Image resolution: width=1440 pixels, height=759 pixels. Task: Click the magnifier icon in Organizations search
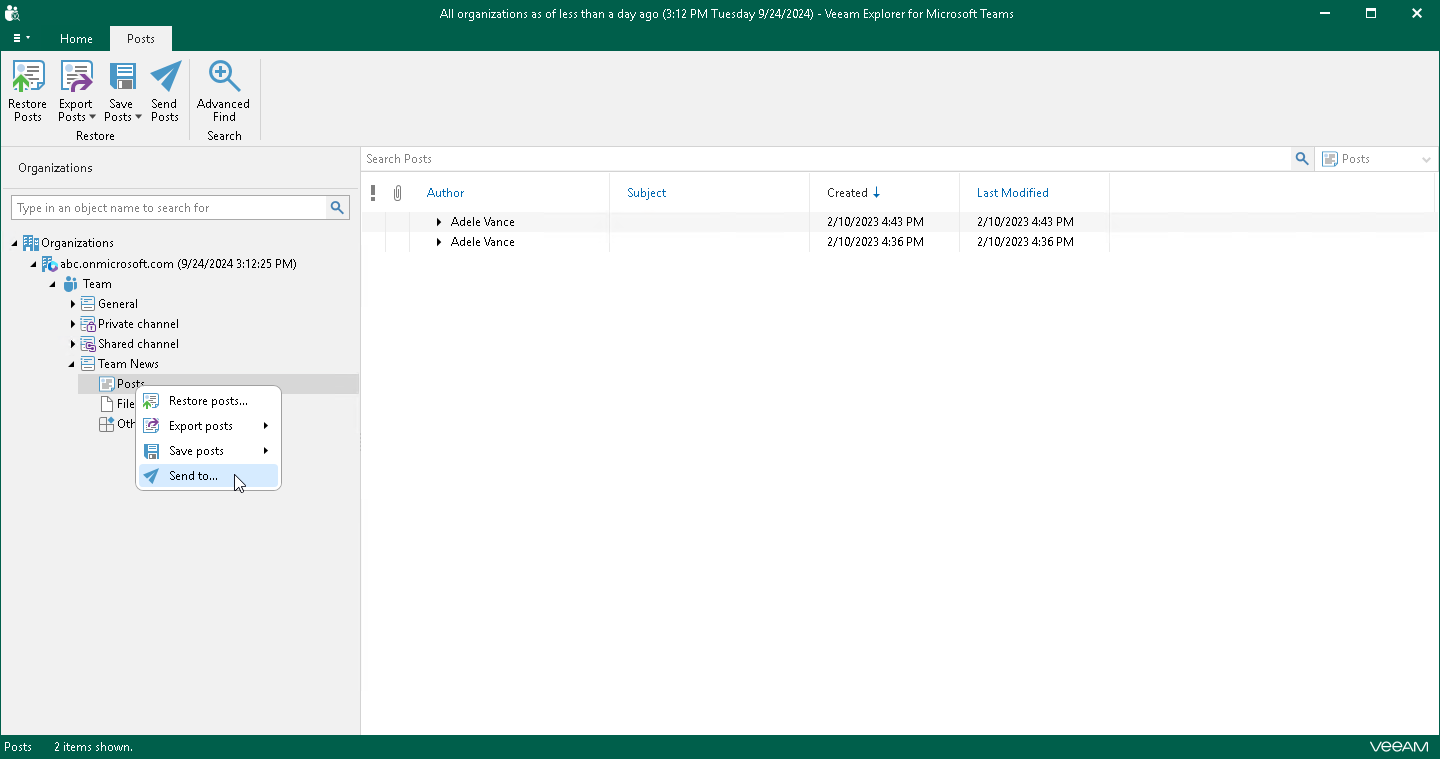click(x=338, y=208)
